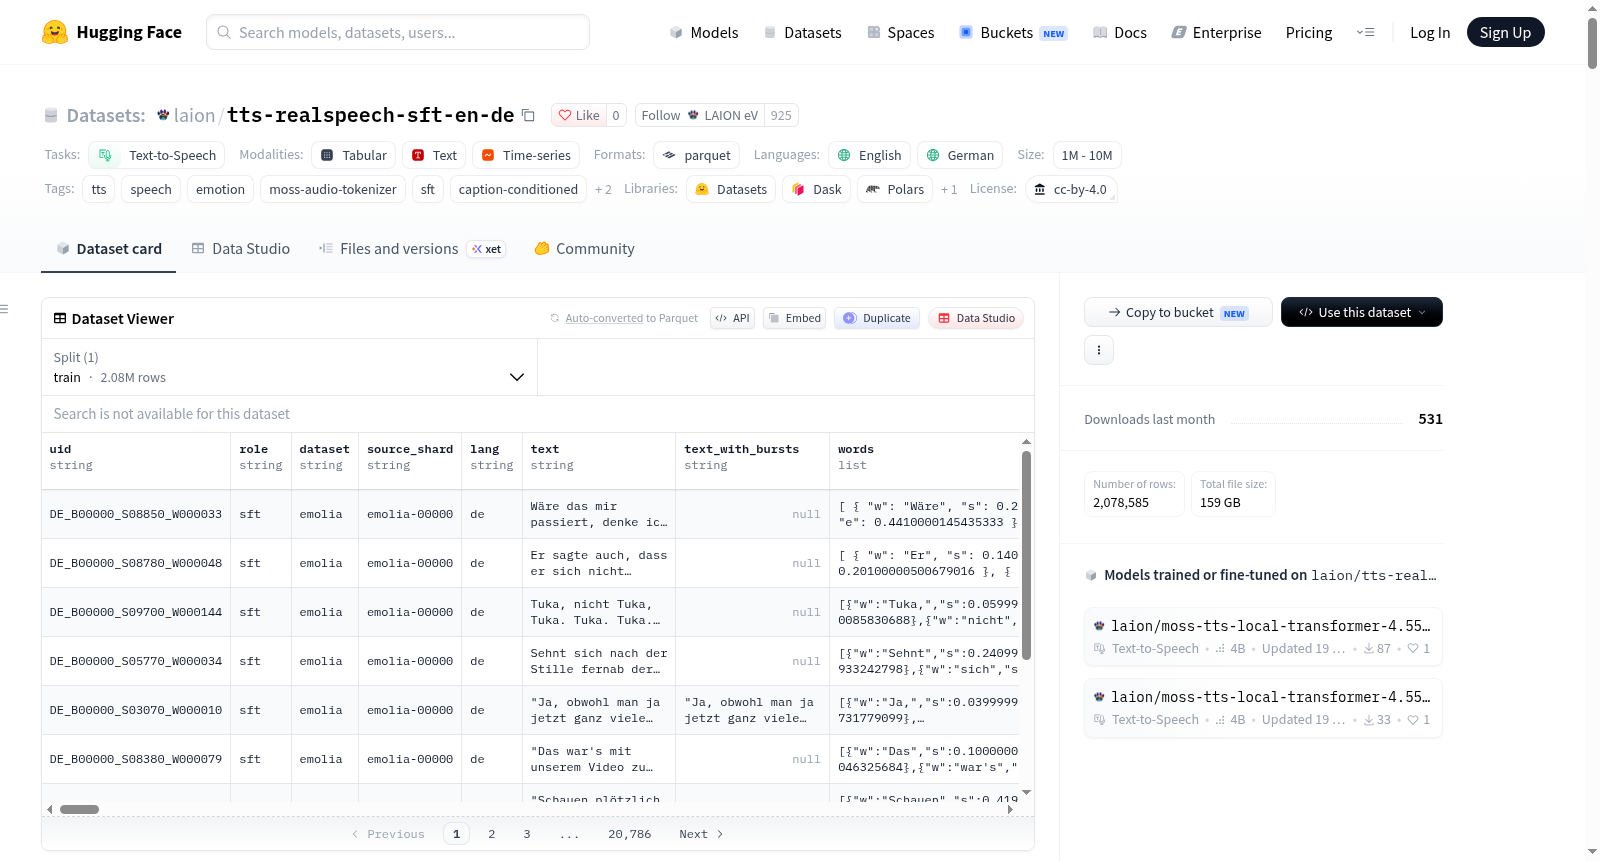Go to Models in top navigation
This screenshot has height=861, width=1600.
(704, 32)
